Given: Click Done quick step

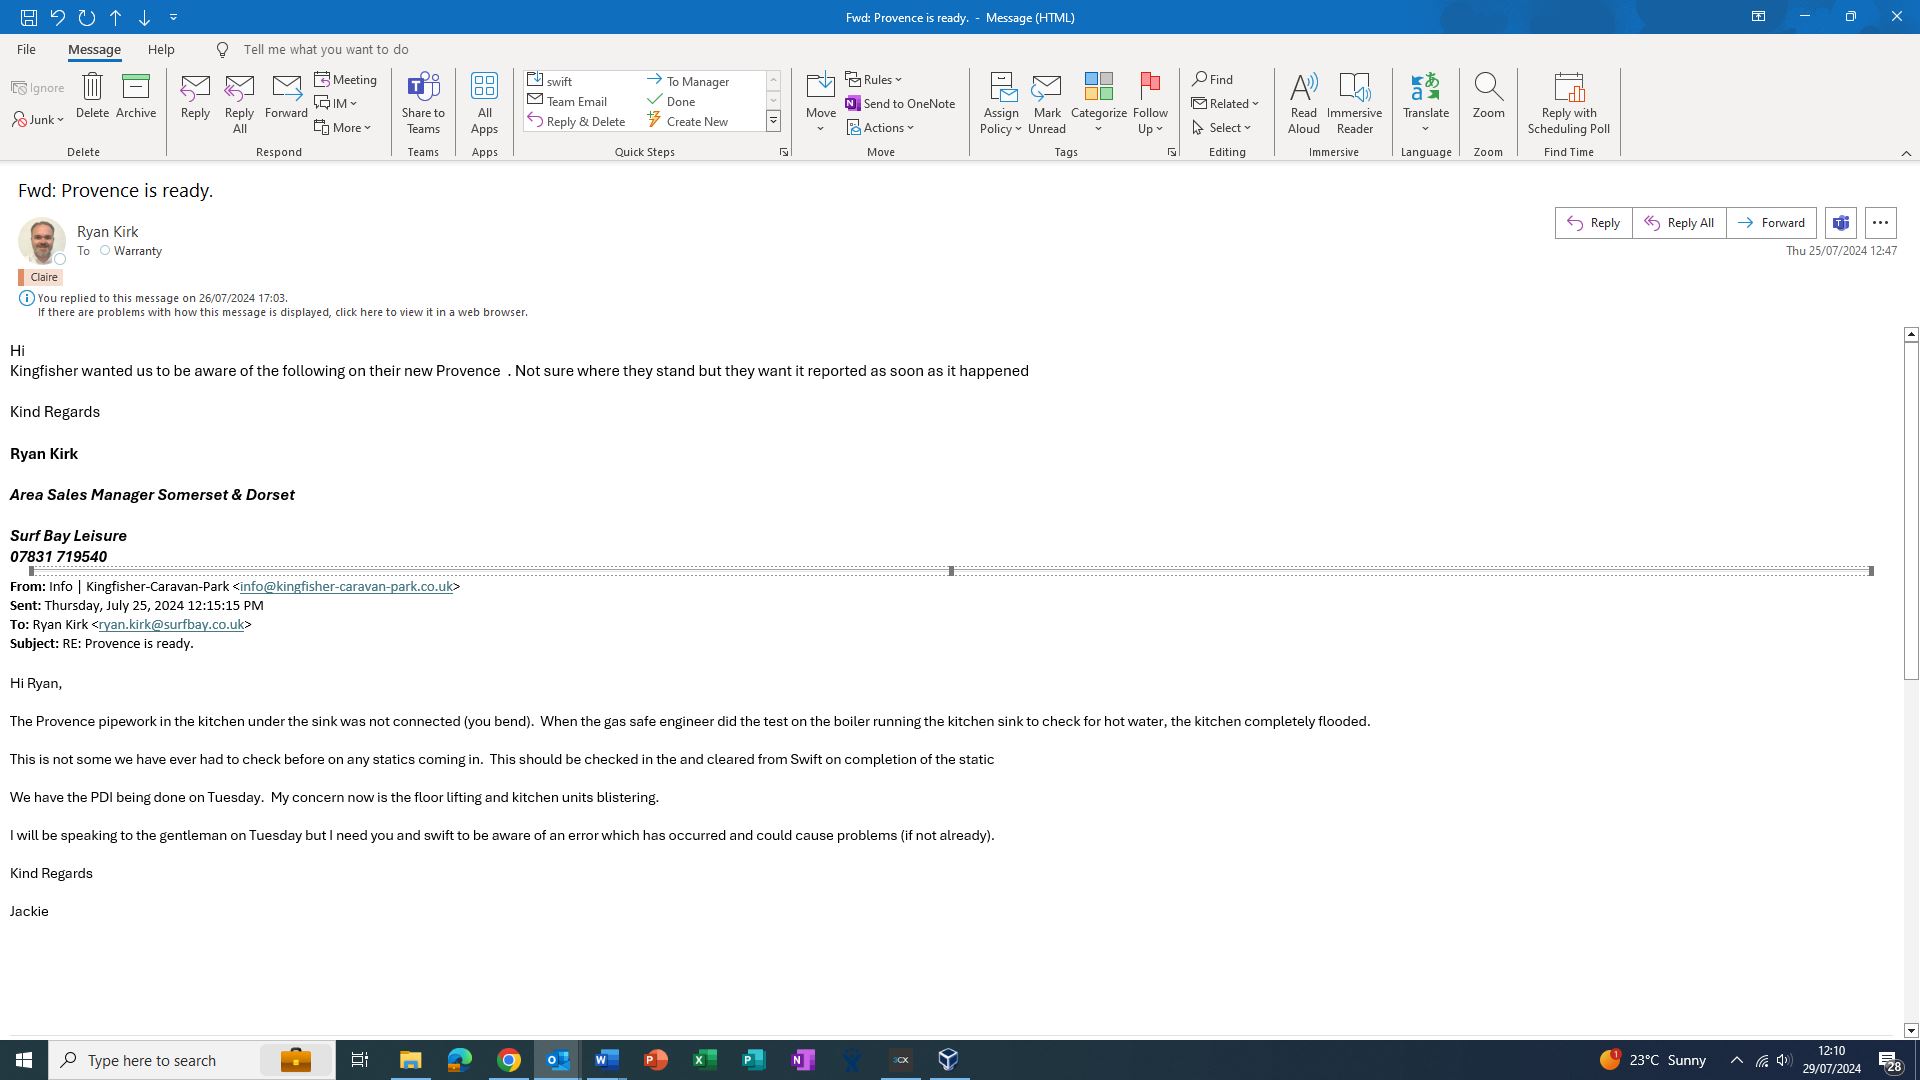Looking at the screenshot, I should pyautogui.click(x=680, y=101).
